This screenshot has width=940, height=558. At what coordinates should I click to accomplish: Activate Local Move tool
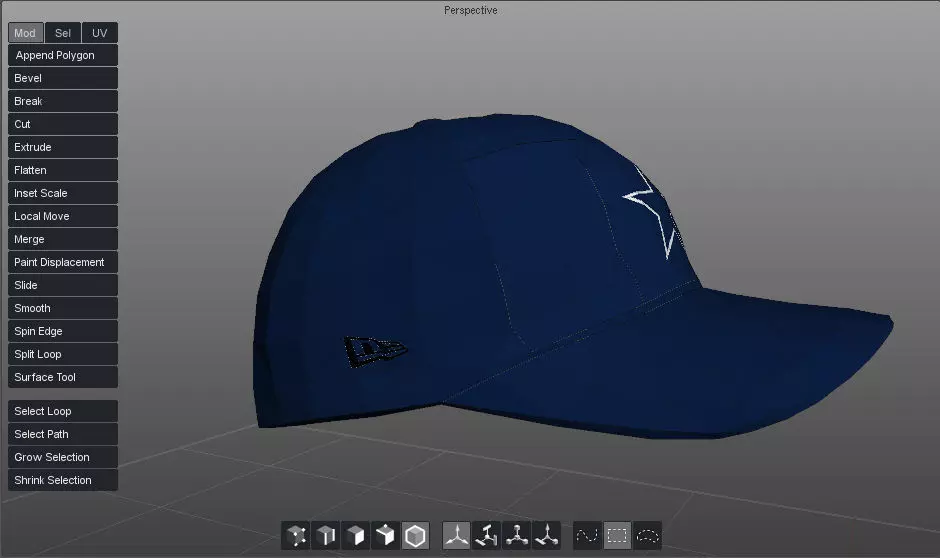63,216
